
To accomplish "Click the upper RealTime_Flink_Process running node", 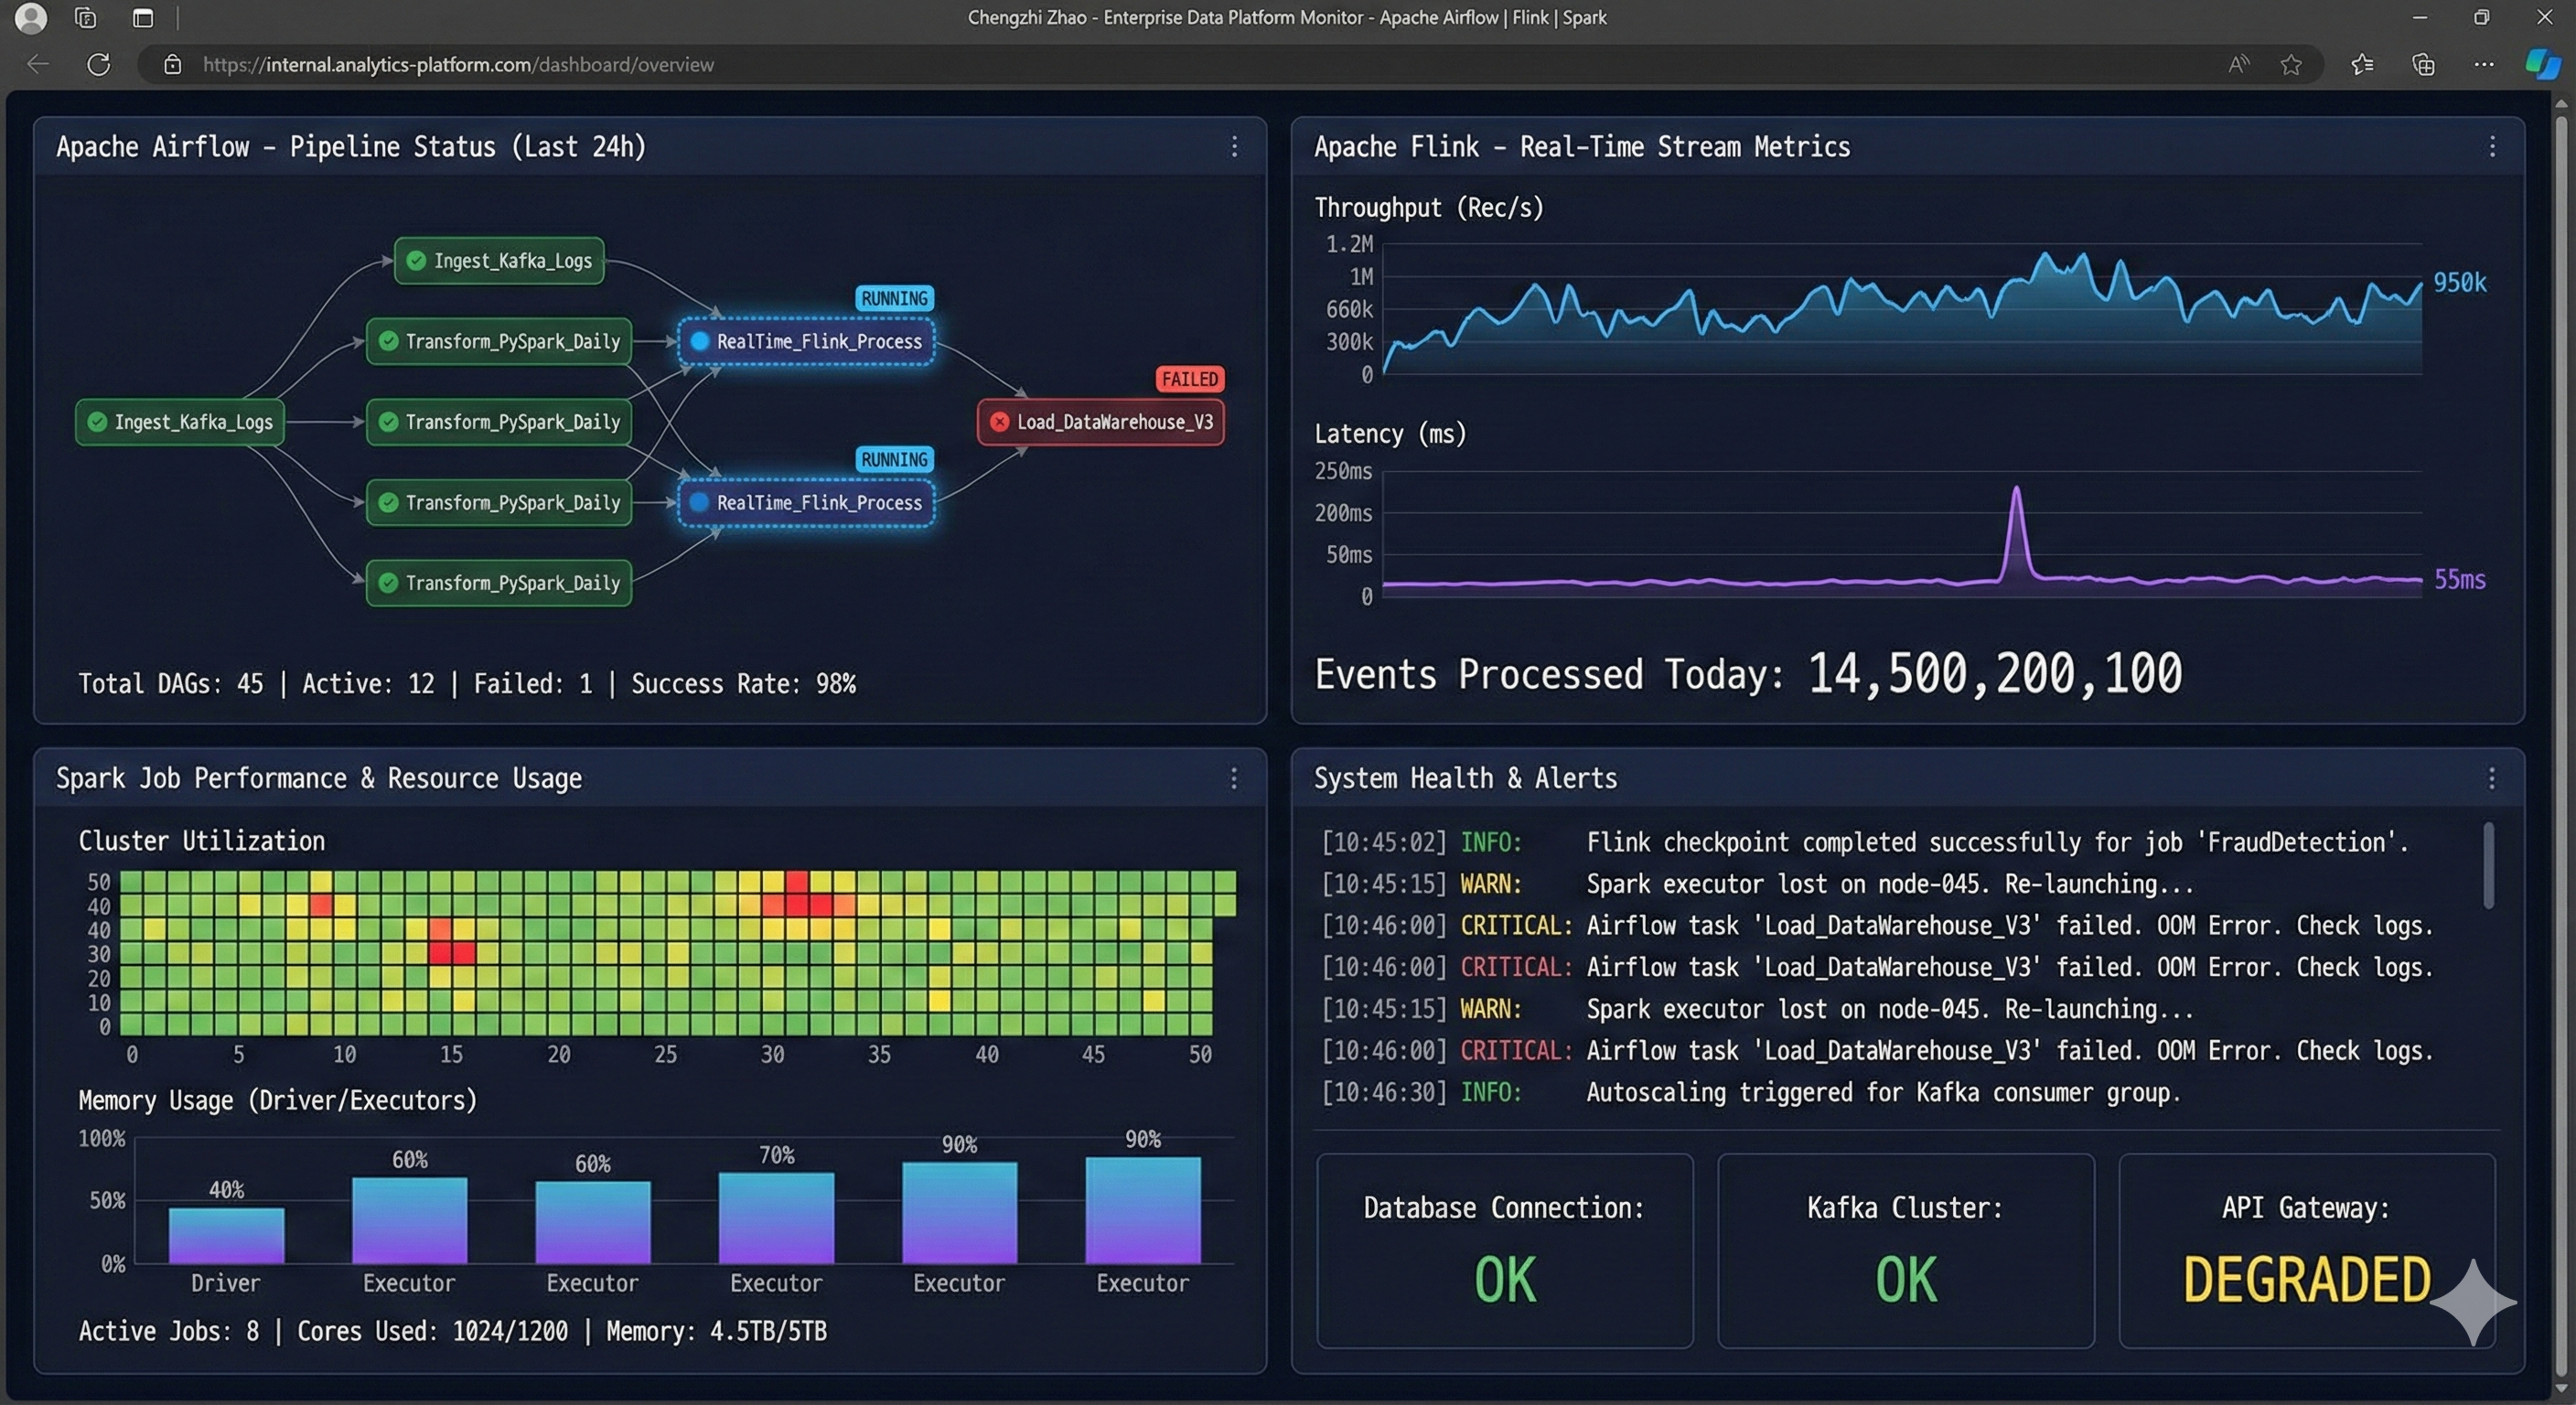I will pos(806,342).
